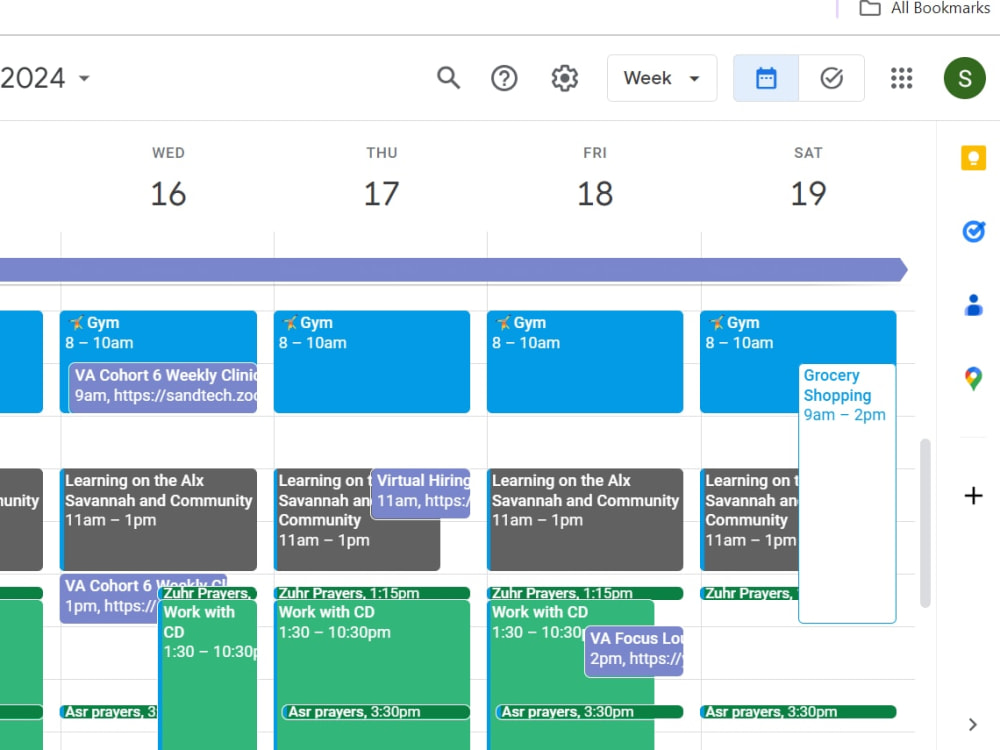Click the Get add-ons plus icon

pyautogui.click(x=973, y=496)
